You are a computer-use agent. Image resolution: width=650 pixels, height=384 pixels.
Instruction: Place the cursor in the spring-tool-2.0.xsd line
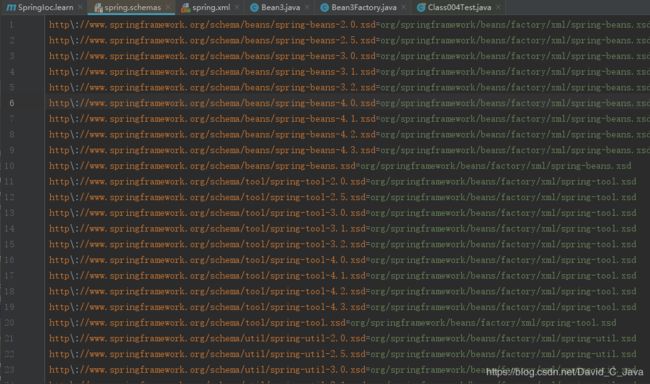click(342, 182)
